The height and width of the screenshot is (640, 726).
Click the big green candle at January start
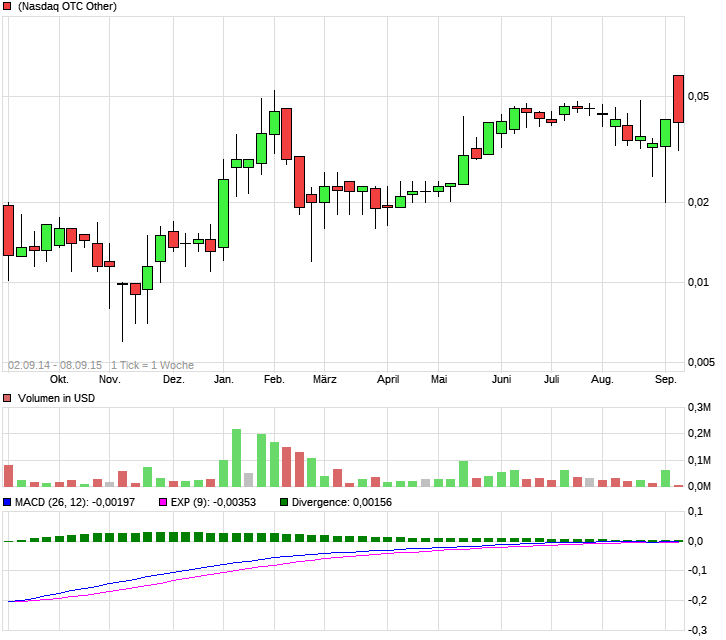tap(224, 213)
